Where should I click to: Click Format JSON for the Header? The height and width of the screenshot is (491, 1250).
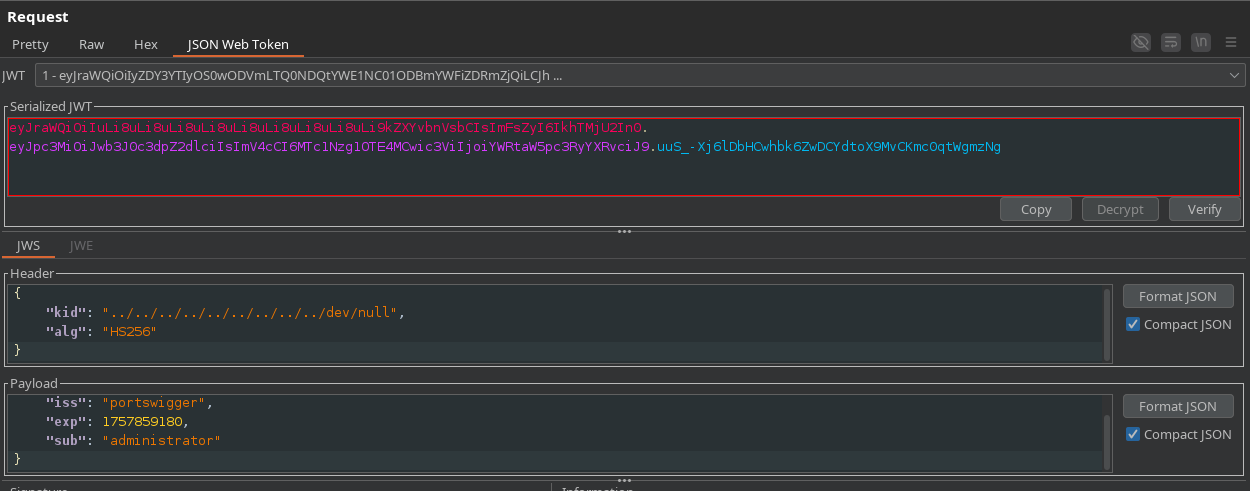coord(1177,296)
